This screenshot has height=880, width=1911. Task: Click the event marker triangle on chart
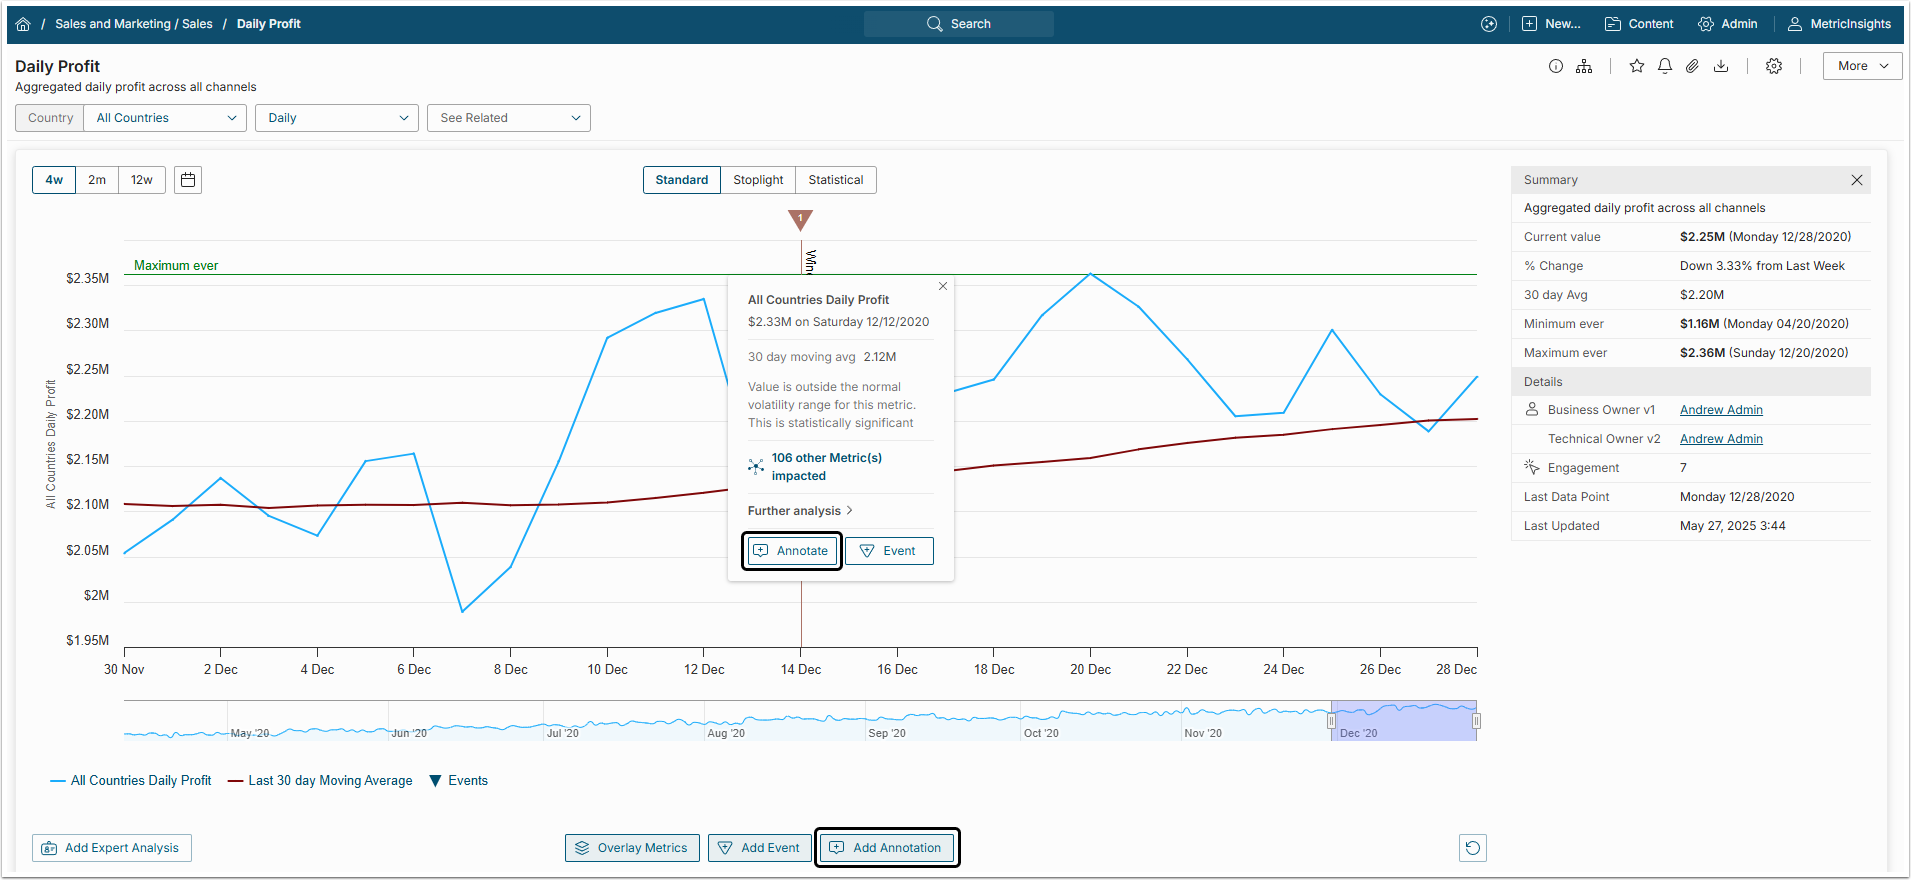tap(800, 219)
